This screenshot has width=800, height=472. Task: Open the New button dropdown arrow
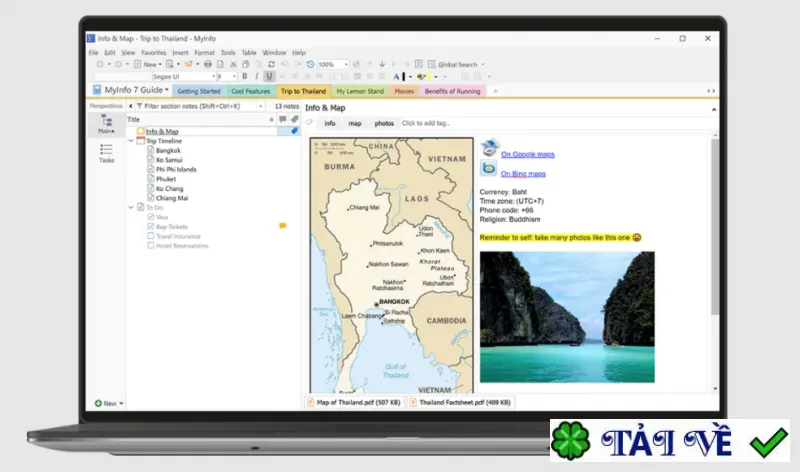[x=160, y=64]
